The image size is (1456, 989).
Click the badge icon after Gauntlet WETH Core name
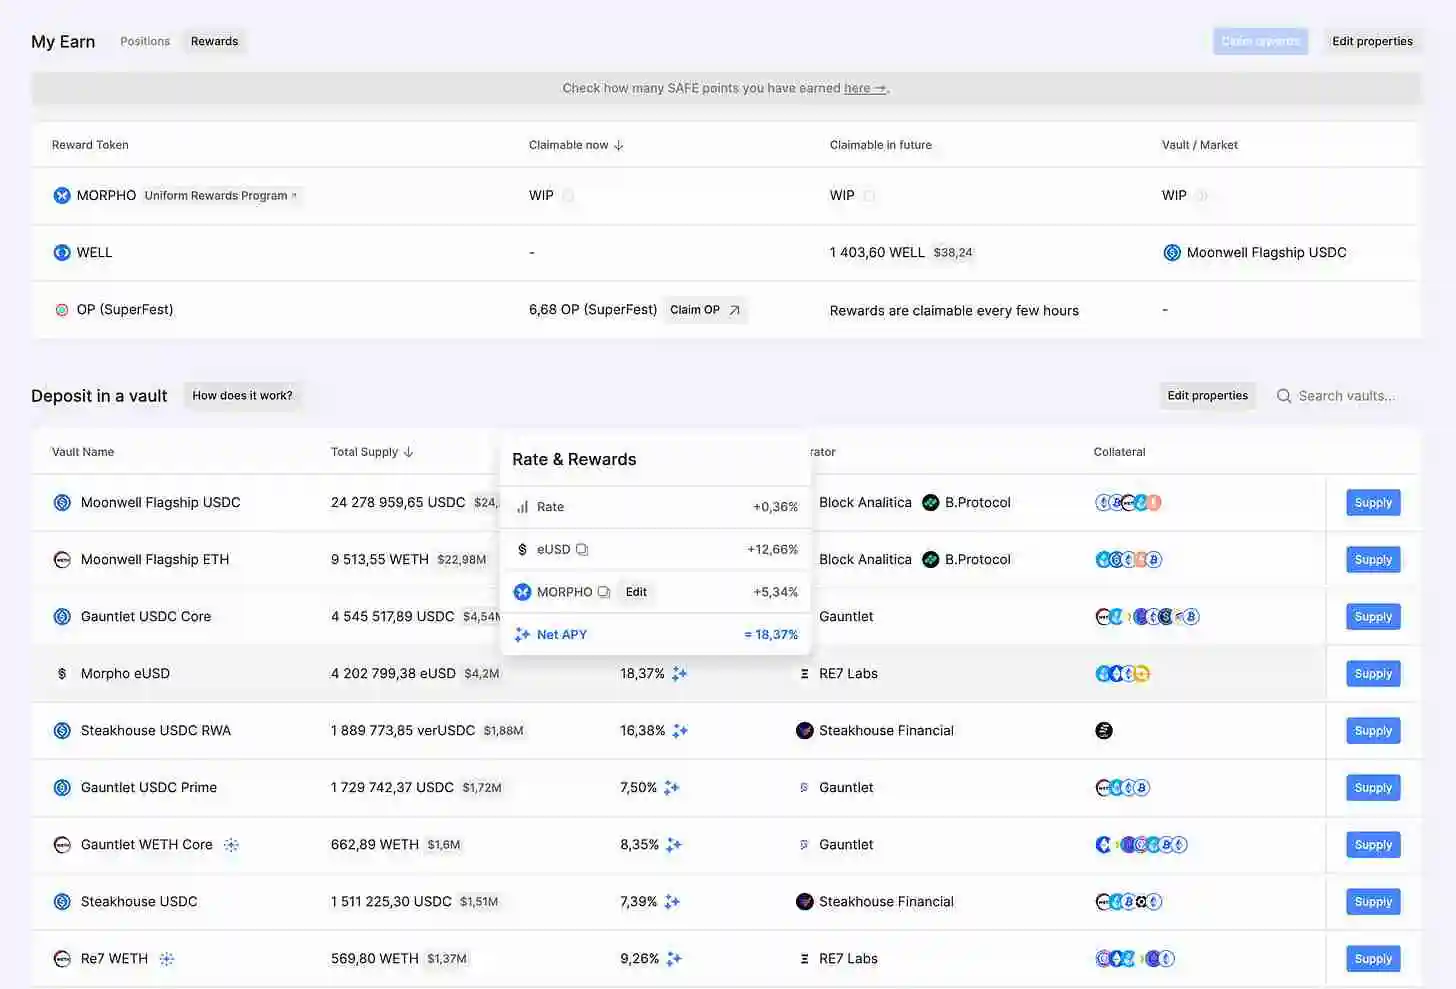(x=231, y=845)
